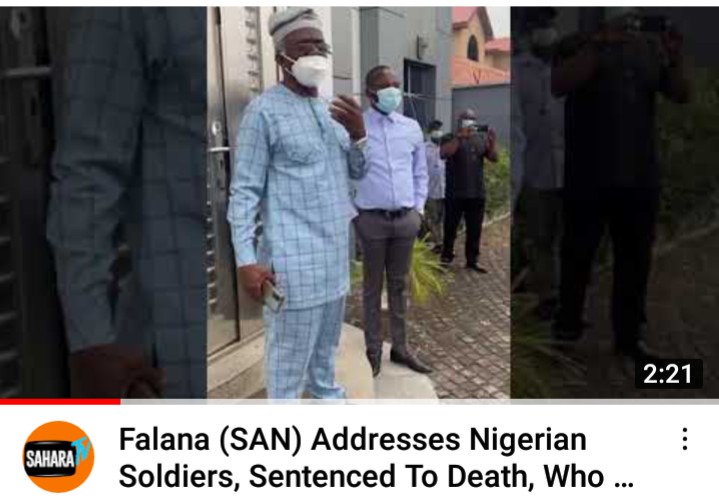Viewport: 719px width, 502px height.
Task: Click the word 'SAHARA' in the channel logo
Action: [50, 458]
